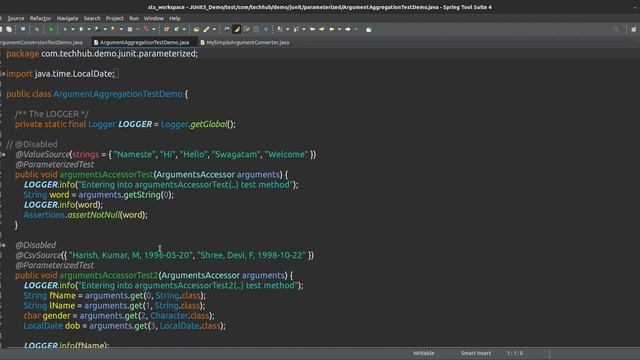This screenshot has width=640, height=360.
Task: Click the green Boot Dashboard relaunch icon
Action: [x=51, y=29]
